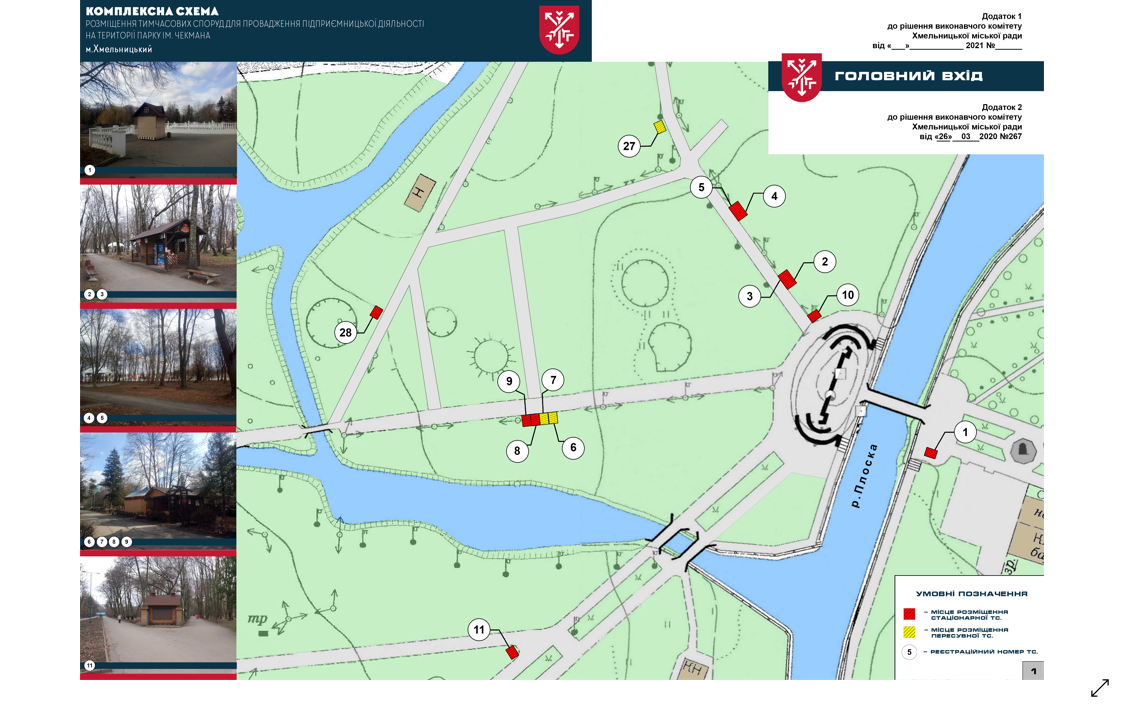Viewport: 1124px width, 710px height.
Task: Click the red square linked to marker 28
Action: coord(376,312)
